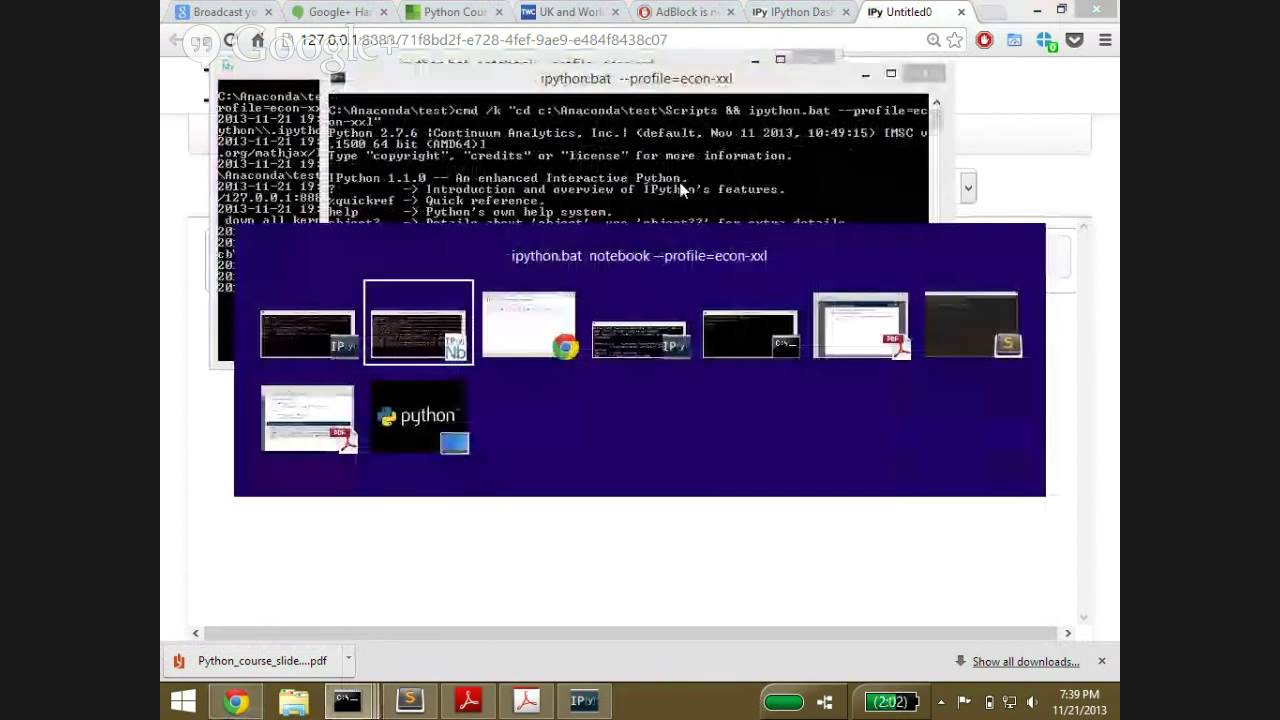Select Adobe Reader thumbnail beside Sublime Text thumbnail

point(861,325)
